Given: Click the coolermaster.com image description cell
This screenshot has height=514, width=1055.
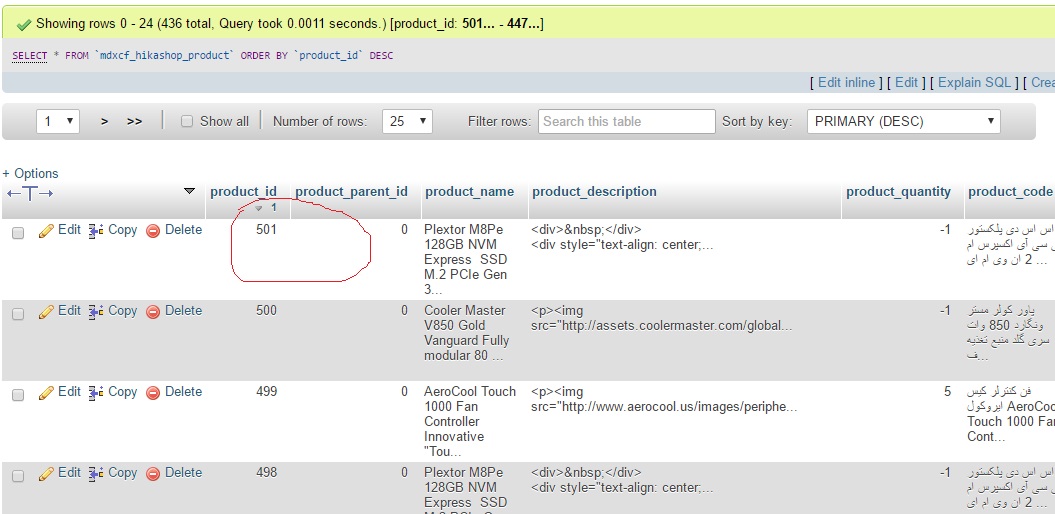Looking at the screenshot, I should [x=662, y=318].
